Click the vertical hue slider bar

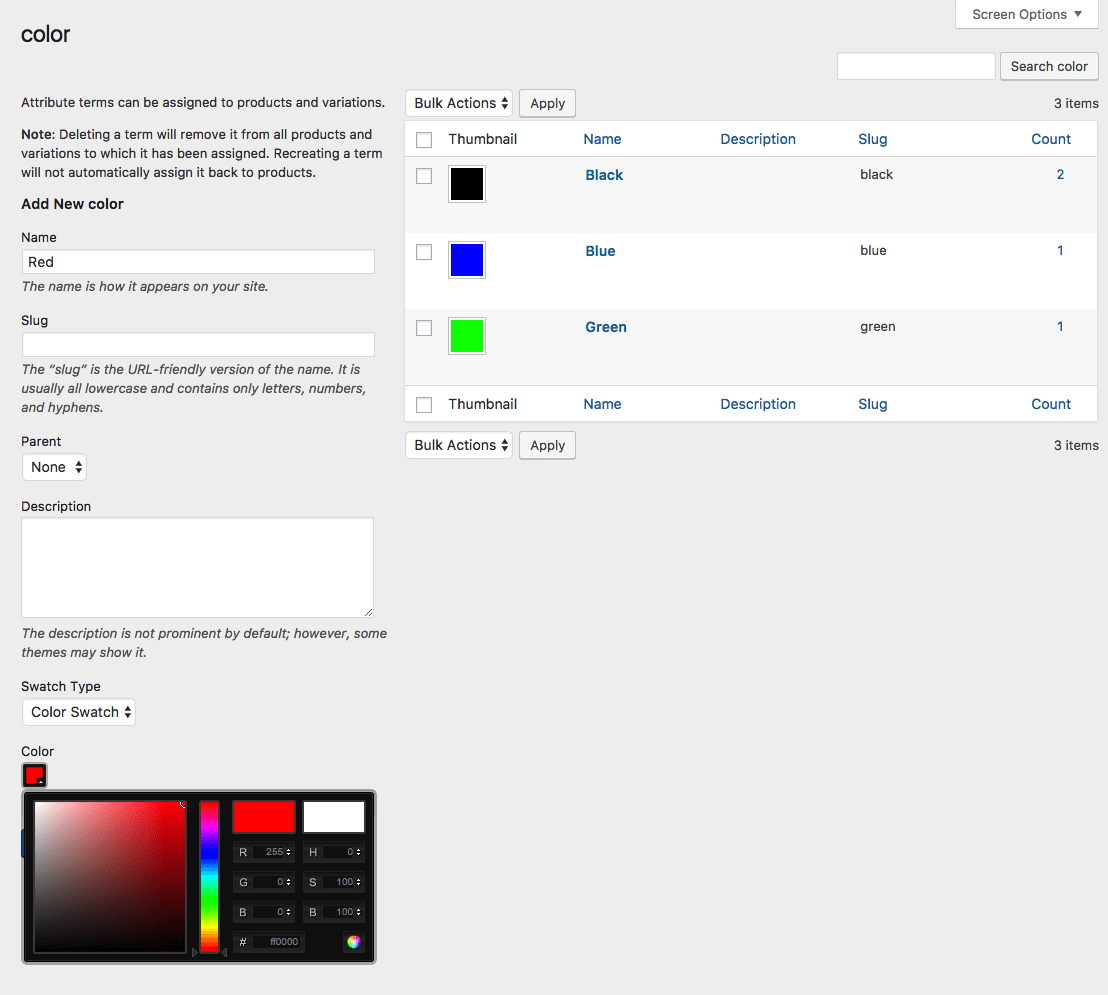[x=209, y=876]
